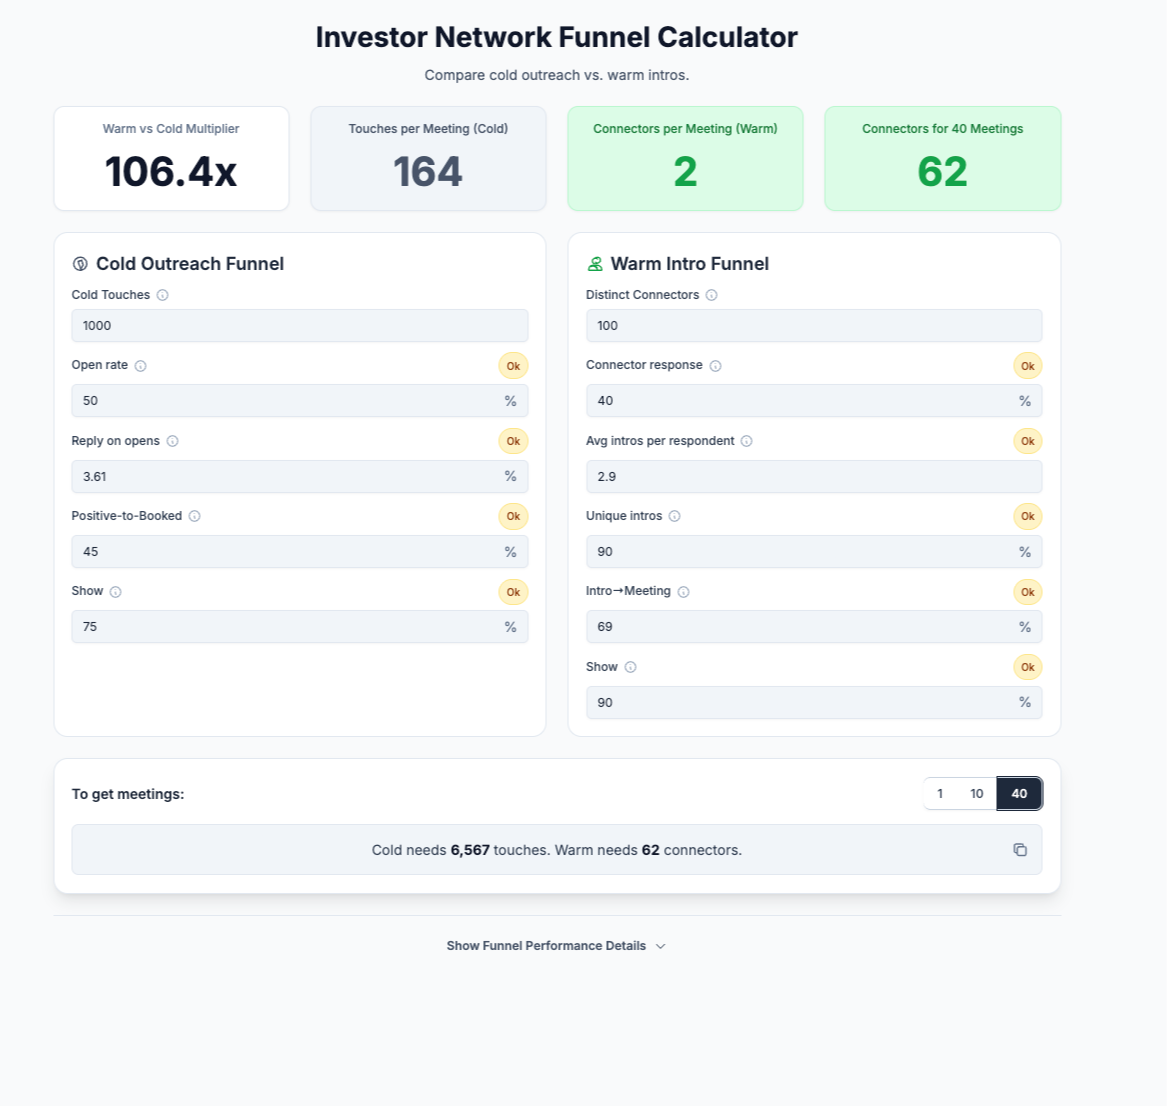This screenshot has height=1106, width=1167.
Task: Click info icon beside Distinct Connectors
Action: point(712,295)
